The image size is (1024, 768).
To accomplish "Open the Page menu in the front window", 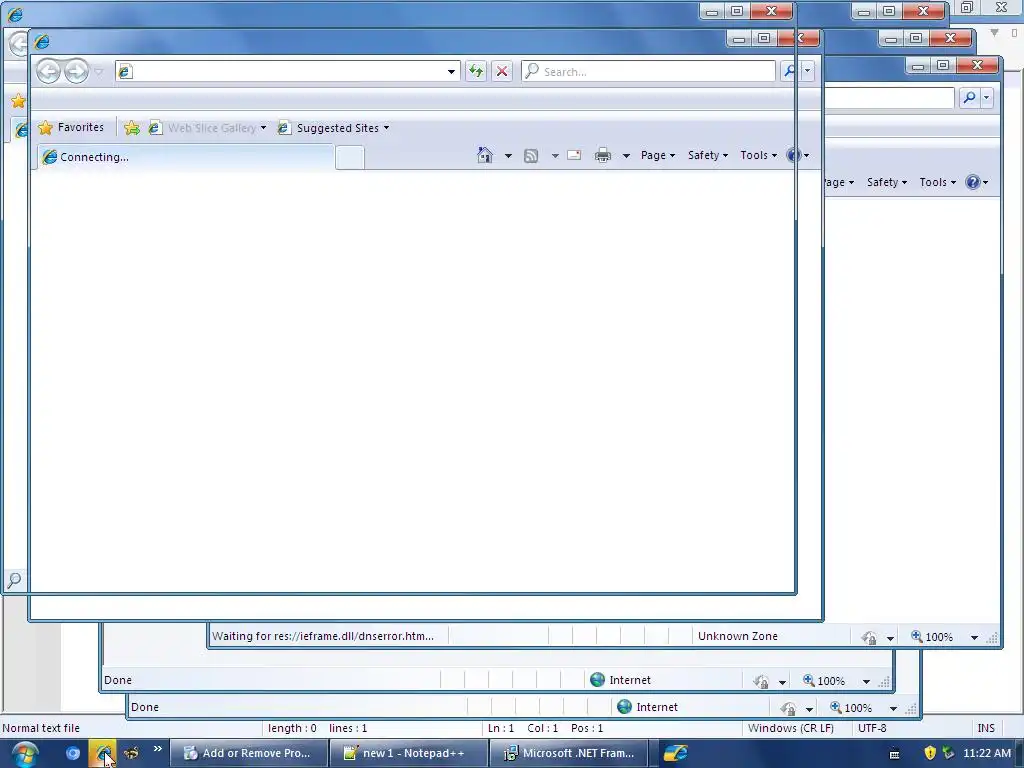I will click(x=658, y=155).
